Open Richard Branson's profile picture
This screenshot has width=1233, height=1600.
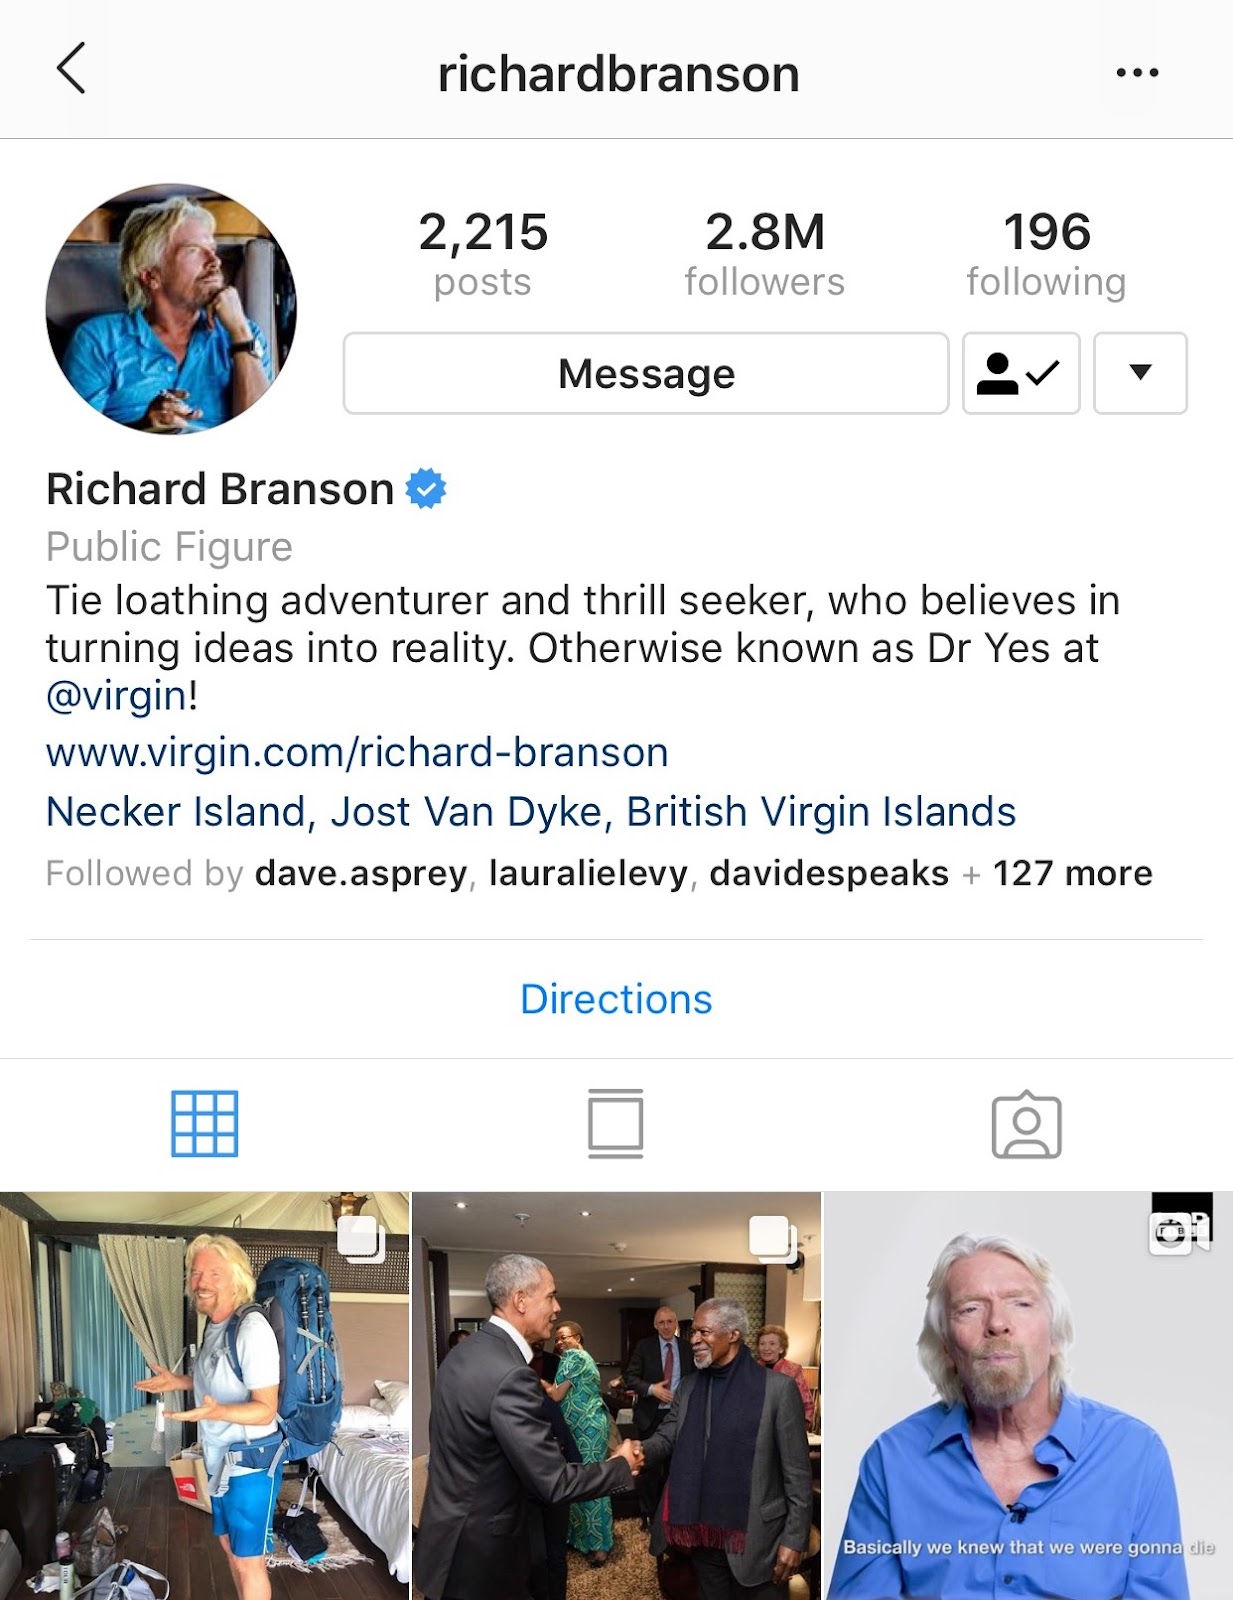171,308
